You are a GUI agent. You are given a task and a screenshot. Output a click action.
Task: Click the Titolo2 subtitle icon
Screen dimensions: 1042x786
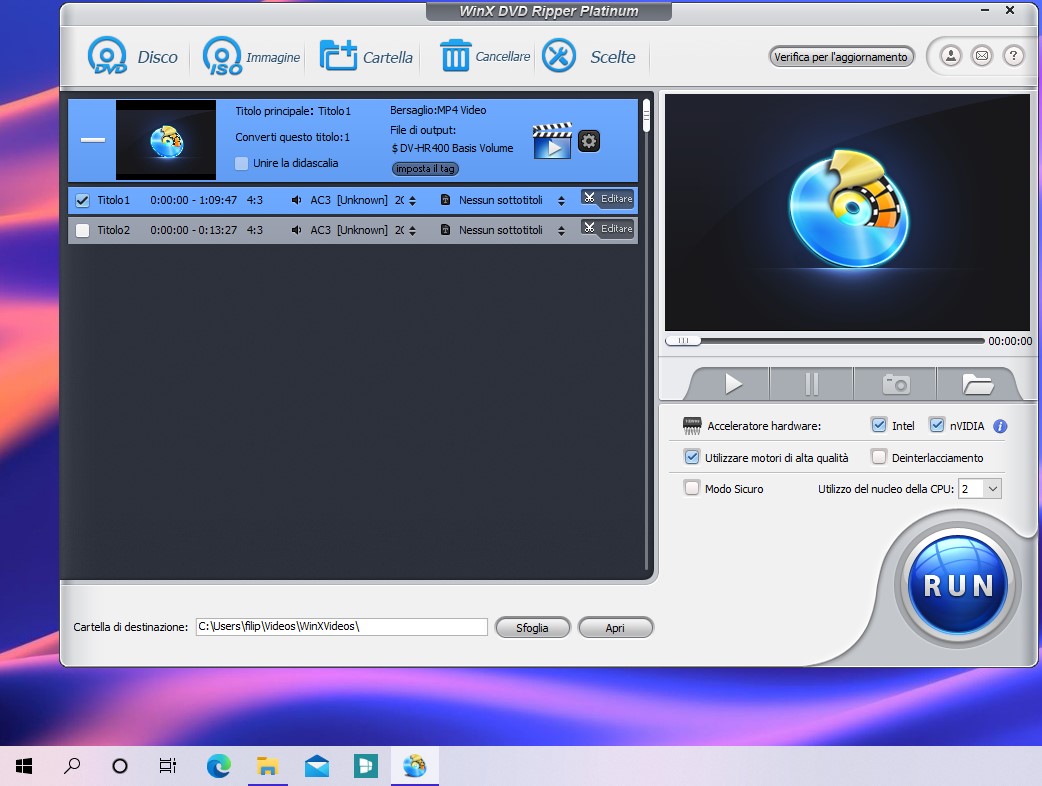tap(445, 230)
